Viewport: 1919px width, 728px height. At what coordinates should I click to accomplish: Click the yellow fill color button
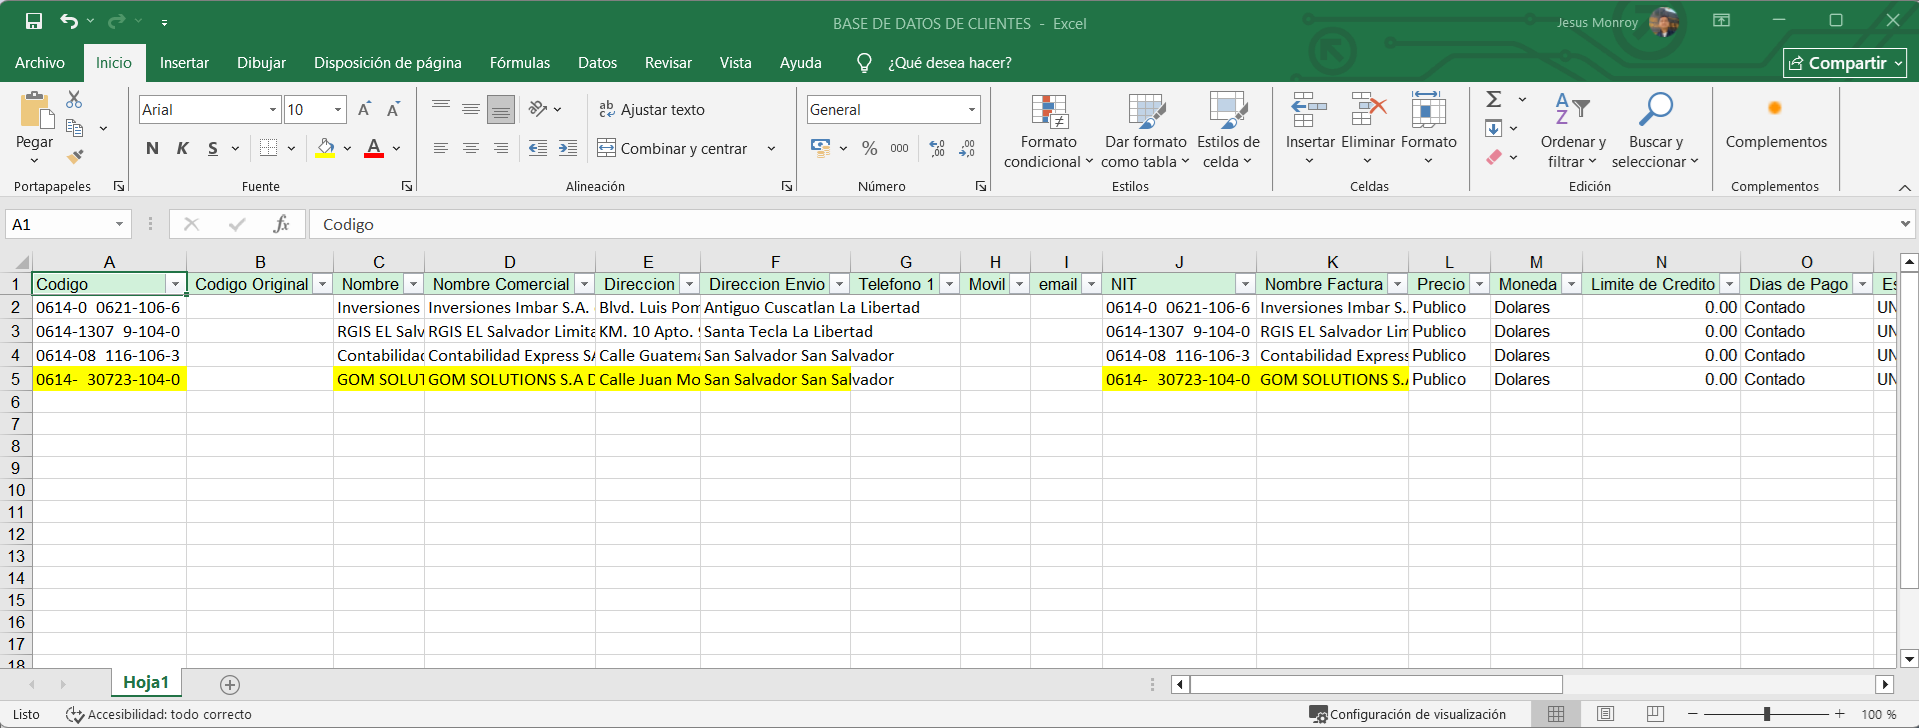point(325,148)
